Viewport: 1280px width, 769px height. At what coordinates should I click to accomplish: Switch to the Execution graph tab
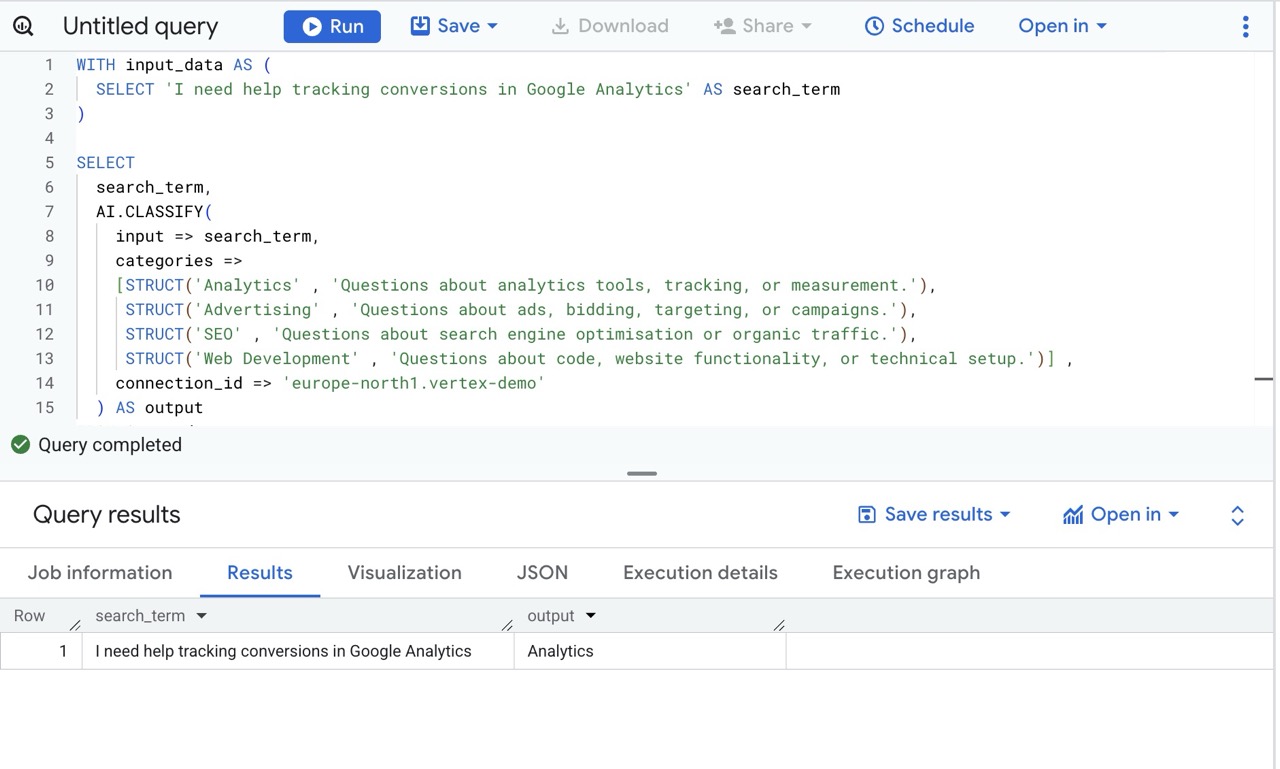[905, 573]
